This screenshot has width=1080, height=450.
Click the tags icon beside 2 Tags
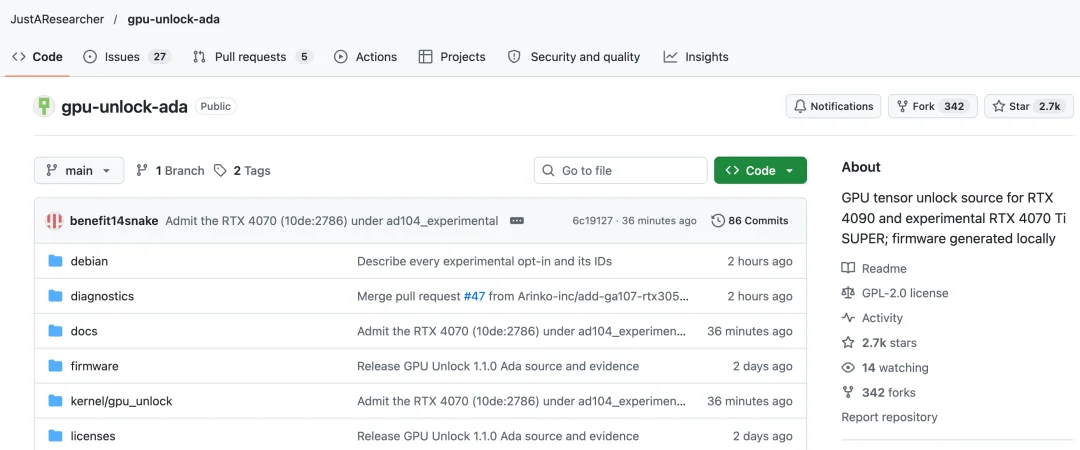pyautogui.click(x=220, y=170)
